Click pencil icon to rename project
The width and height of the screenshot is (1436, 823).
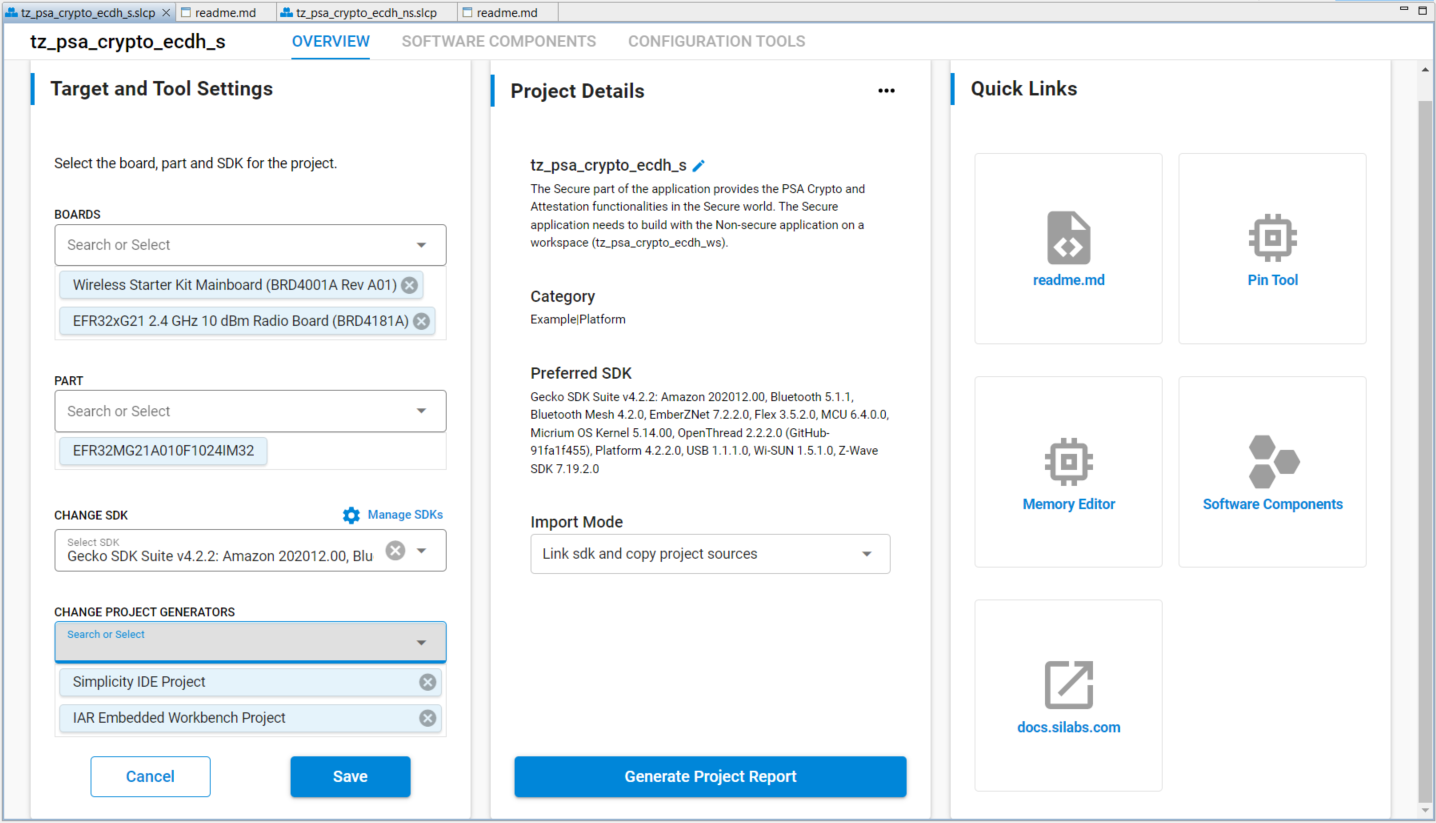click(699, 166)
